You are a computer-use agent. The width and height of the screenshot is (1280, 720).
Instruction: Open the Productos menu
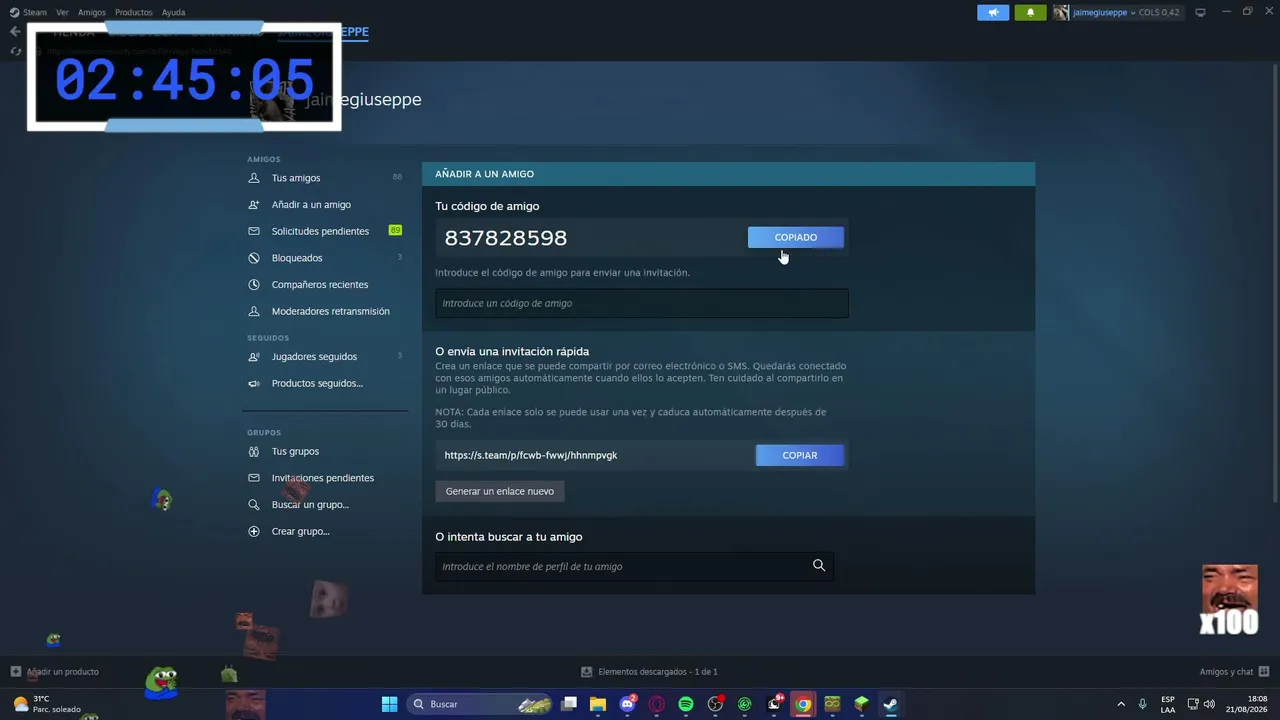(134, 12)
